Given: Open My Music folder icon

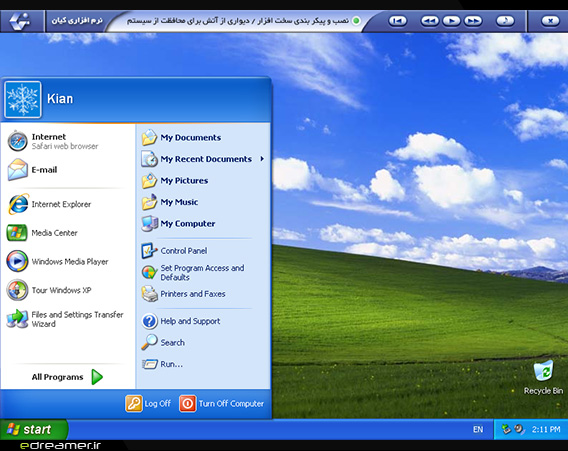Looking at the screenshot, I should coord(149,202).
